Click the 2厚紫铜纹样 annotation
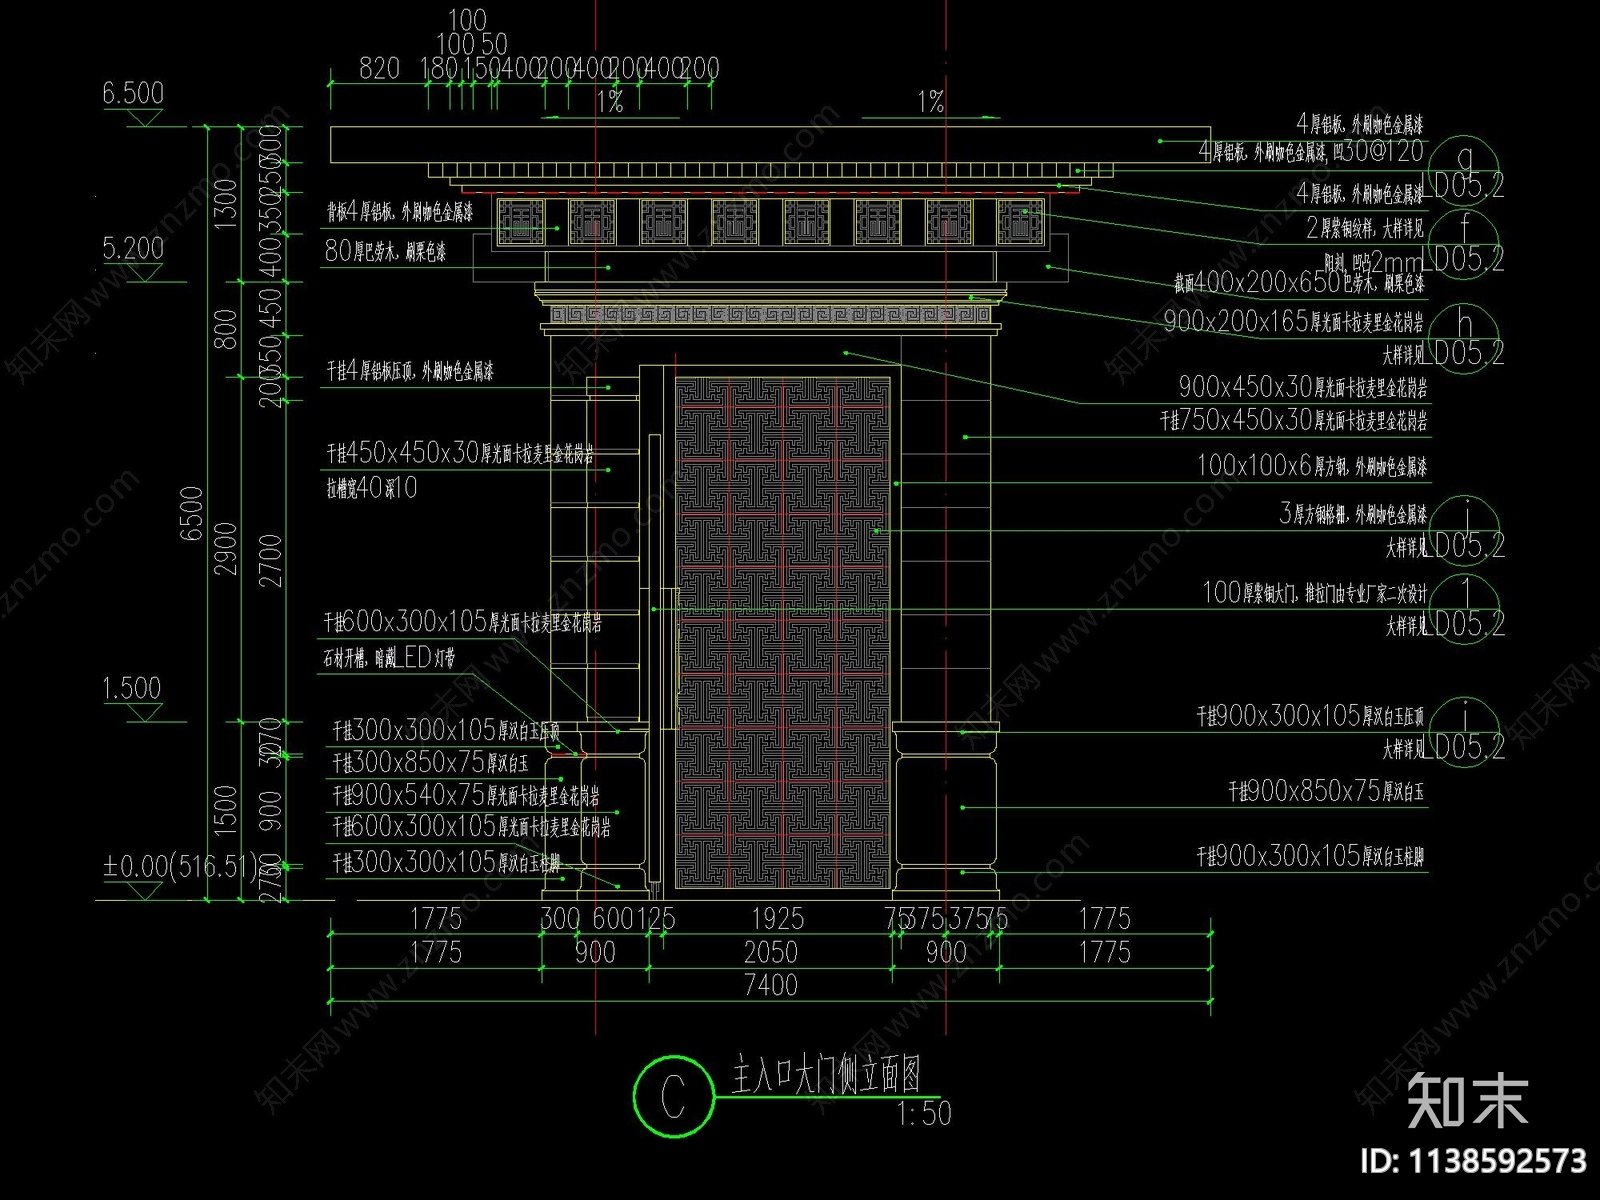This screenshot has height=1200, width=1600. coord(1366,227)
